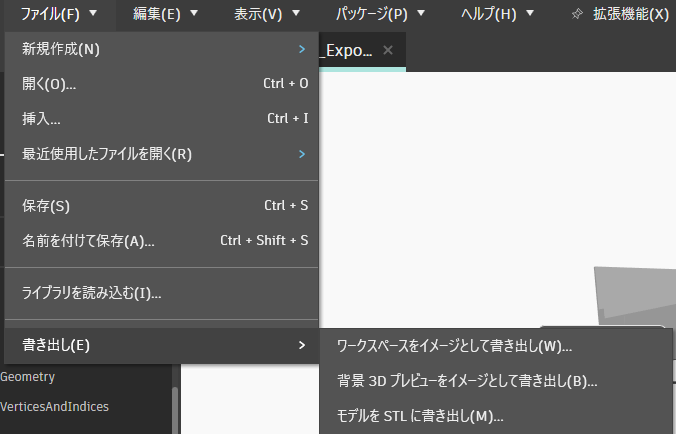676x434 pixels.
Task: Click dropdown arrow next to 表示(V)
Action: pos(296,13)
